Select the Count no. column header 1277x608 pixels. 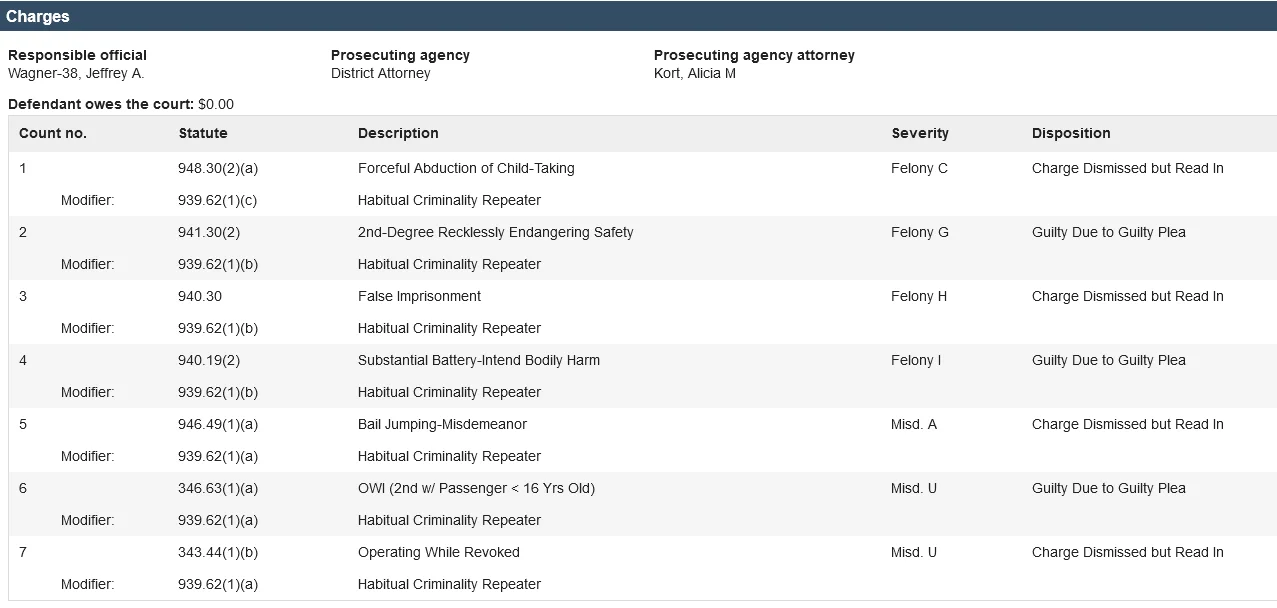pyautogui.click(x=53, y=133)
